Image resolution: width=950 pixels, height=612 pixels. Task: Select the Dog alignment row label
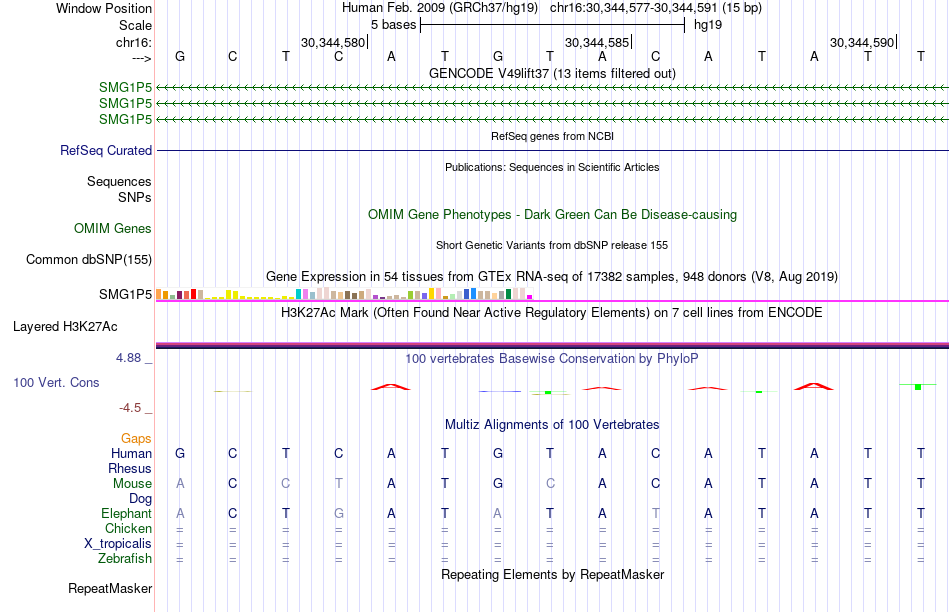tap(141, 499)
